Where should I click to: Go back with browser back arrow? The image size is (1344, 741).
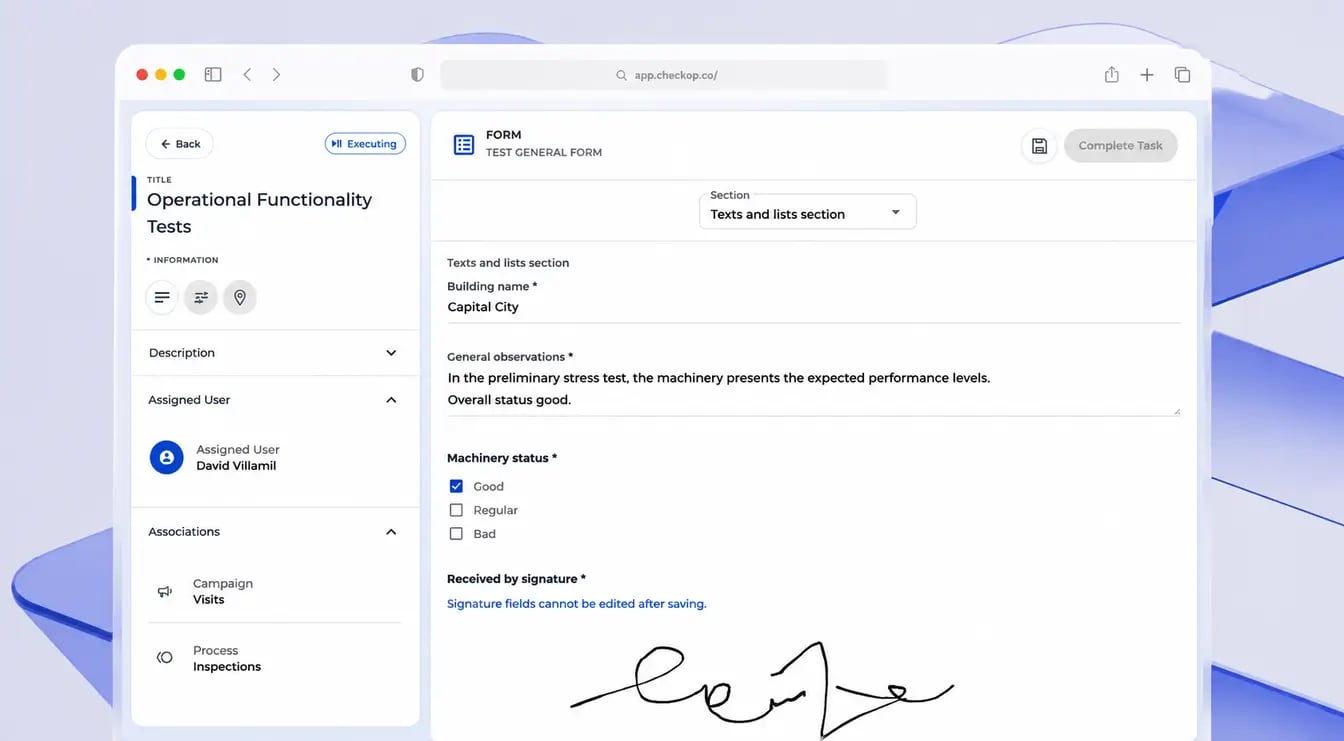click(247, 75)
